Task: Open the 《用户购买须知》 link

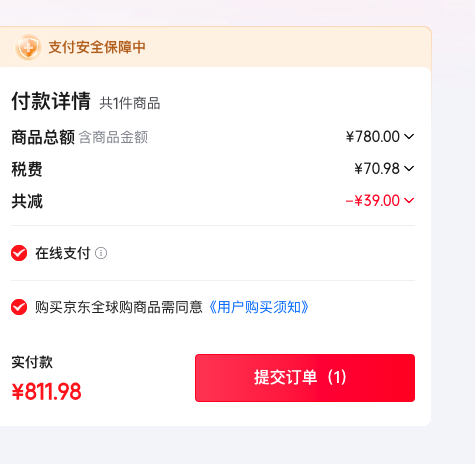Action: [x=259, y=307]
